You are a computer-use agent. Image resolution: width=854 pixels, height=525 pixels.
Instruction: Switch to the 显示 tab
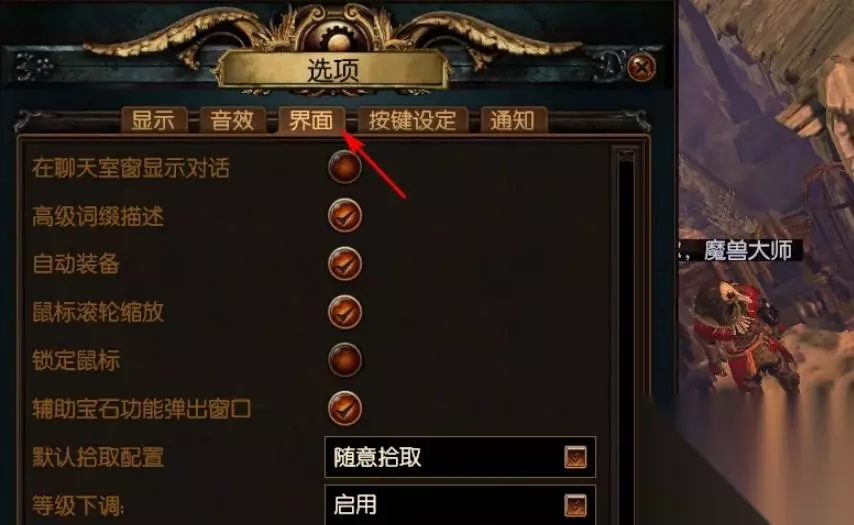(x=154, y=120)
